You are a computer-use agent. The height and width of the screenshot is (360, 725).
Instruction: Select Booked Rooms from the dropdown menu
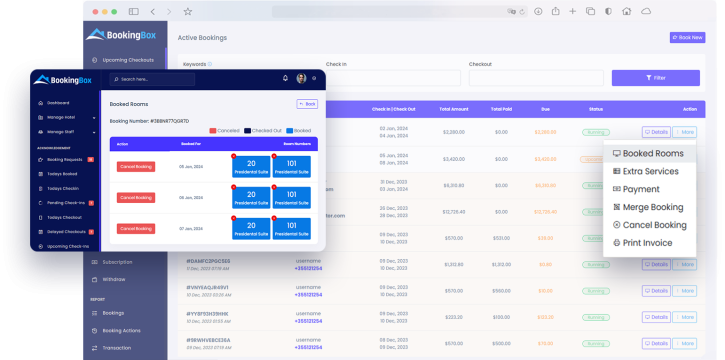coord(649,153)
